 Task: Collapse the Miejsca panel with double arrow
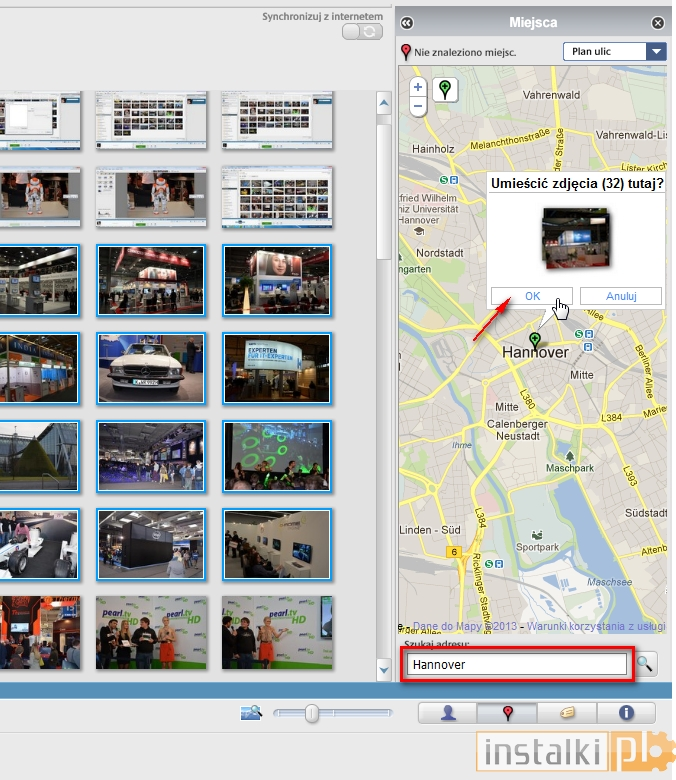tap(407, 23)
